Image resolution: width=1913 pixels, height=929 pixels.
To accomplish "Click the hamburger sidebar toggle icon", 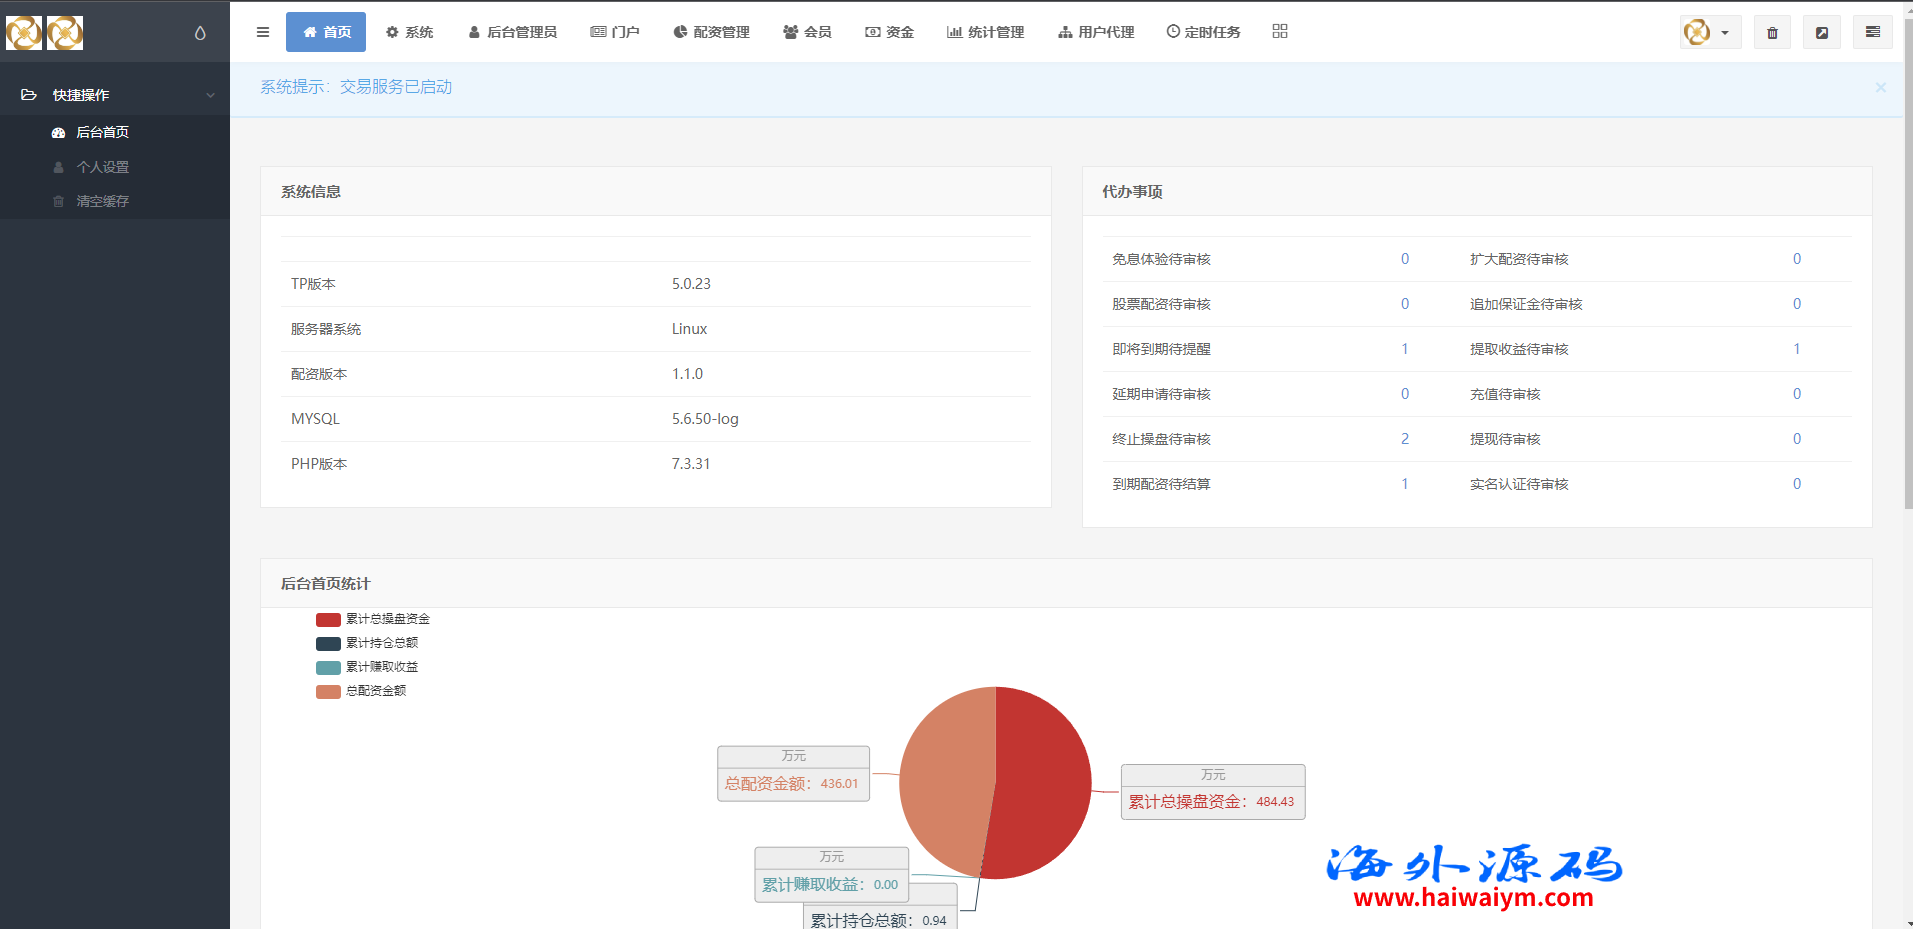I will click(x=263, y=32).
